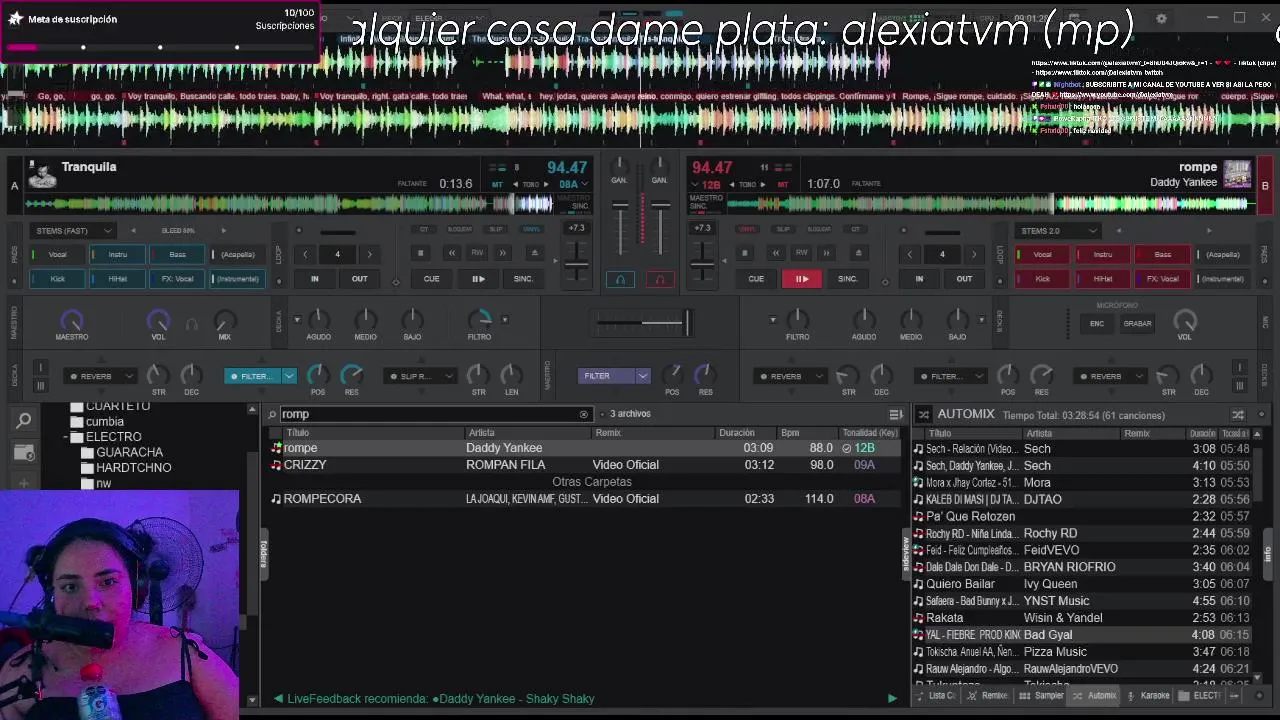This screenshot has width=1280, height=720.
Task: Switch to the Karaoke tab
Action: 1147,696
